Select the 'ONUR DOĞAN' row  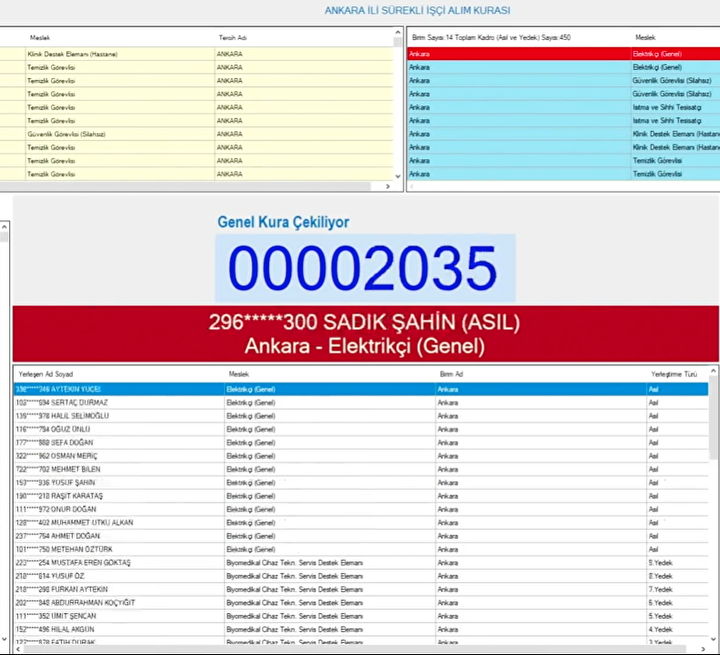361,509
